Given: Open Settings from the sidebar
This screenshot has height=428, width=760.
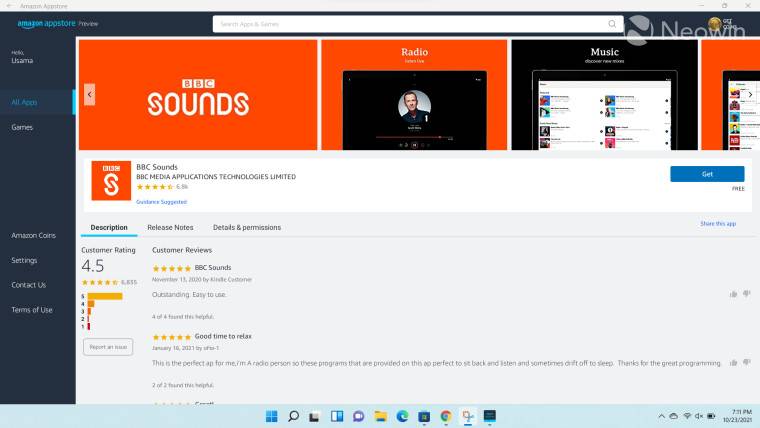Looking at the screenshot, I should tap(24, 260).
